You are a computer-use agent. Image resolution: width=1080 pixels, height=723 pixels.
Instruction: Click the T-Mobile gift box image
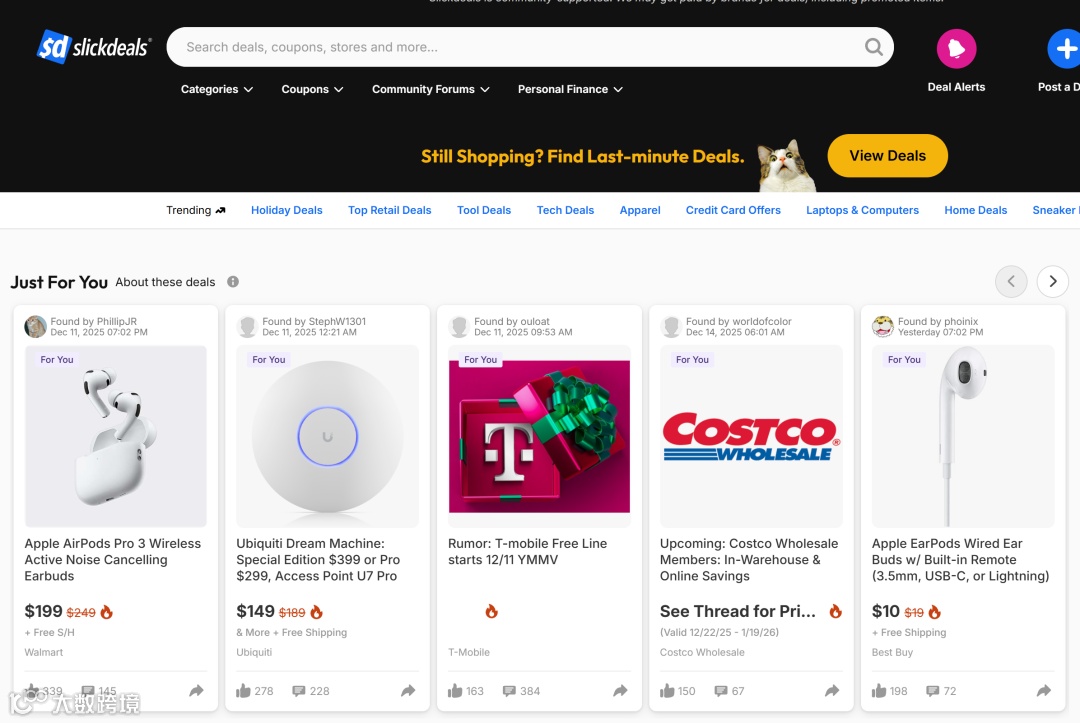539,437
